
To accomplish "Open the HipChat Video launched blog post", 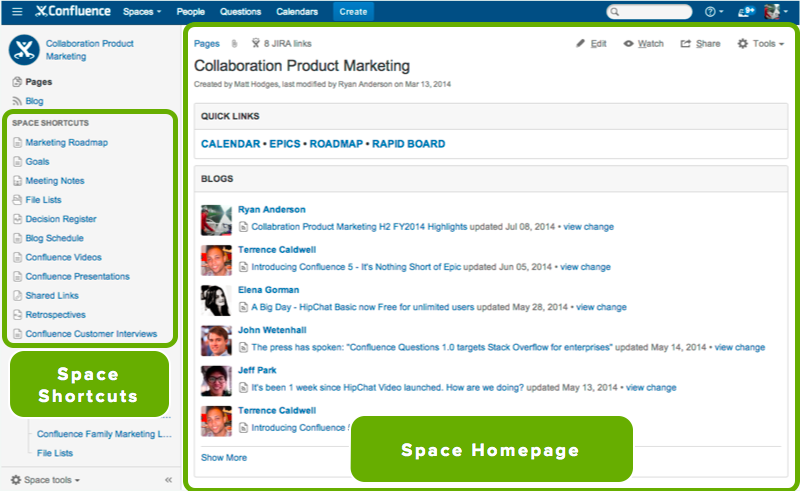I will coord(387,387).
